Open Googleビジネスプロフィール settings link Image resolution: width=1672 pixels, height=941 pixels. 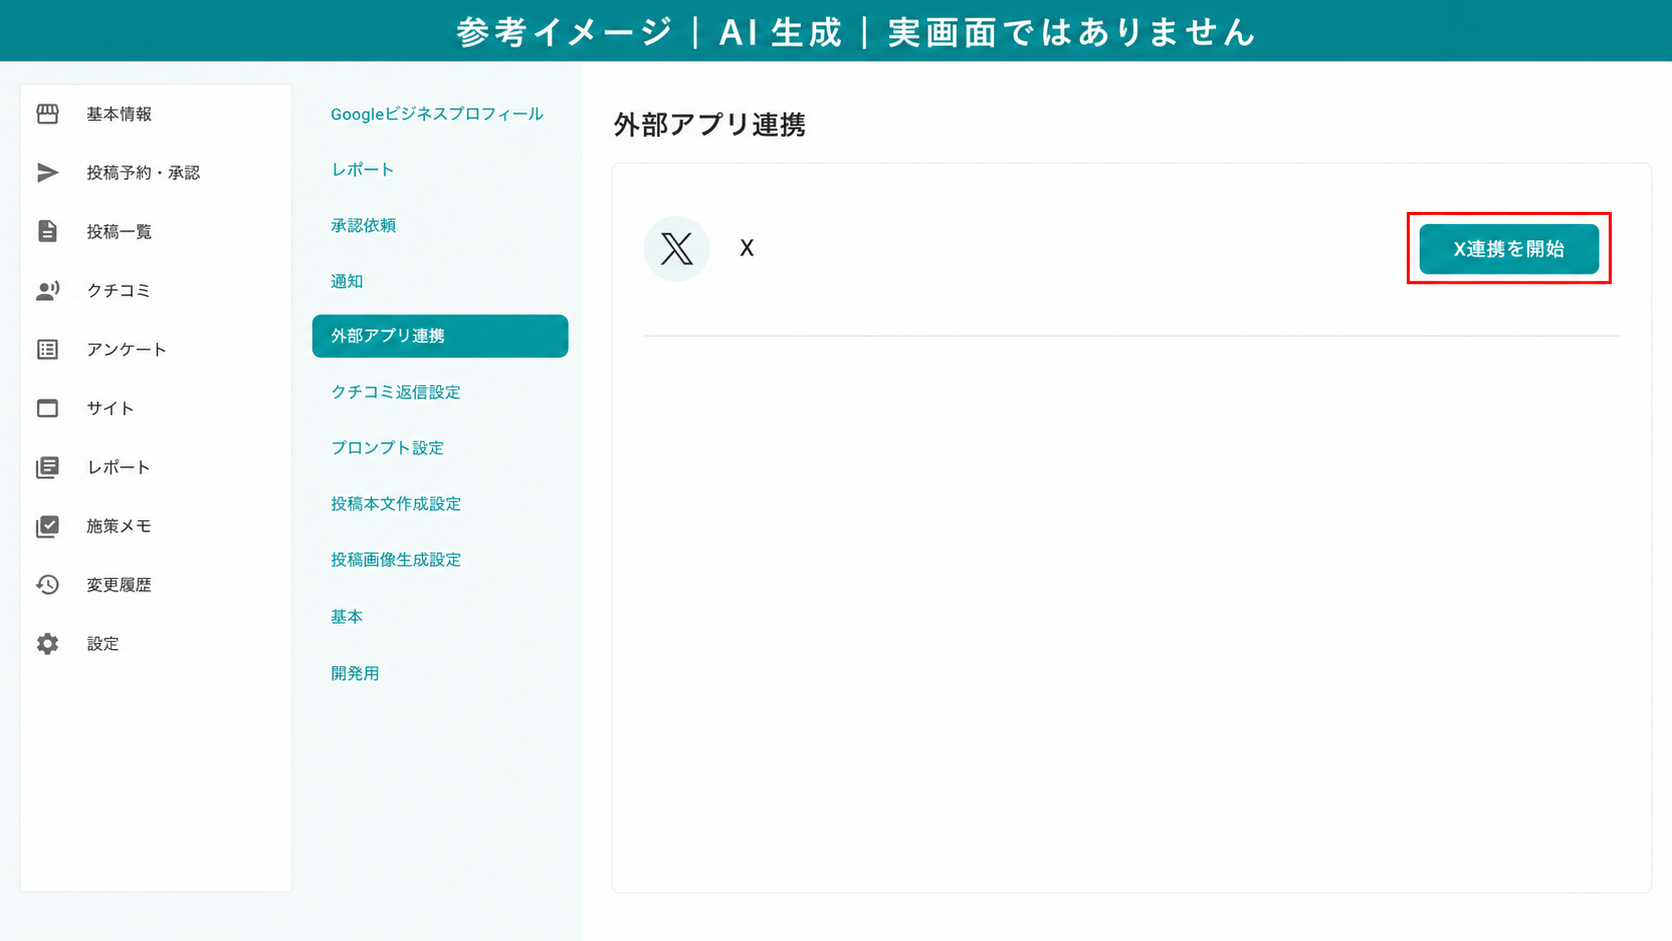pyautogui.click(x=437, y=114)
